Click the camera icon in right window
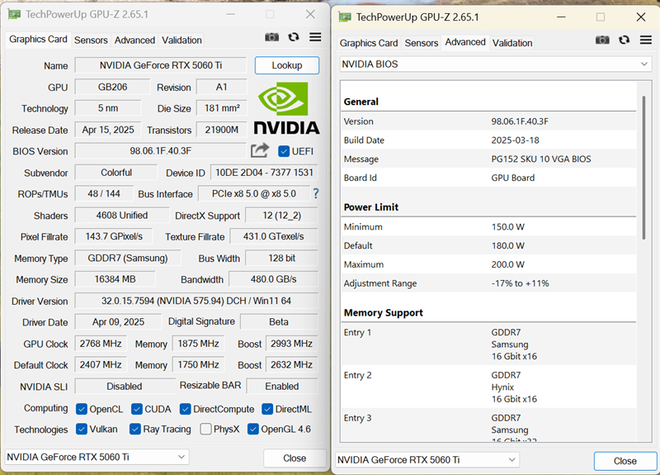The height and width of the screenshot is (475, 660). point(602,40)
